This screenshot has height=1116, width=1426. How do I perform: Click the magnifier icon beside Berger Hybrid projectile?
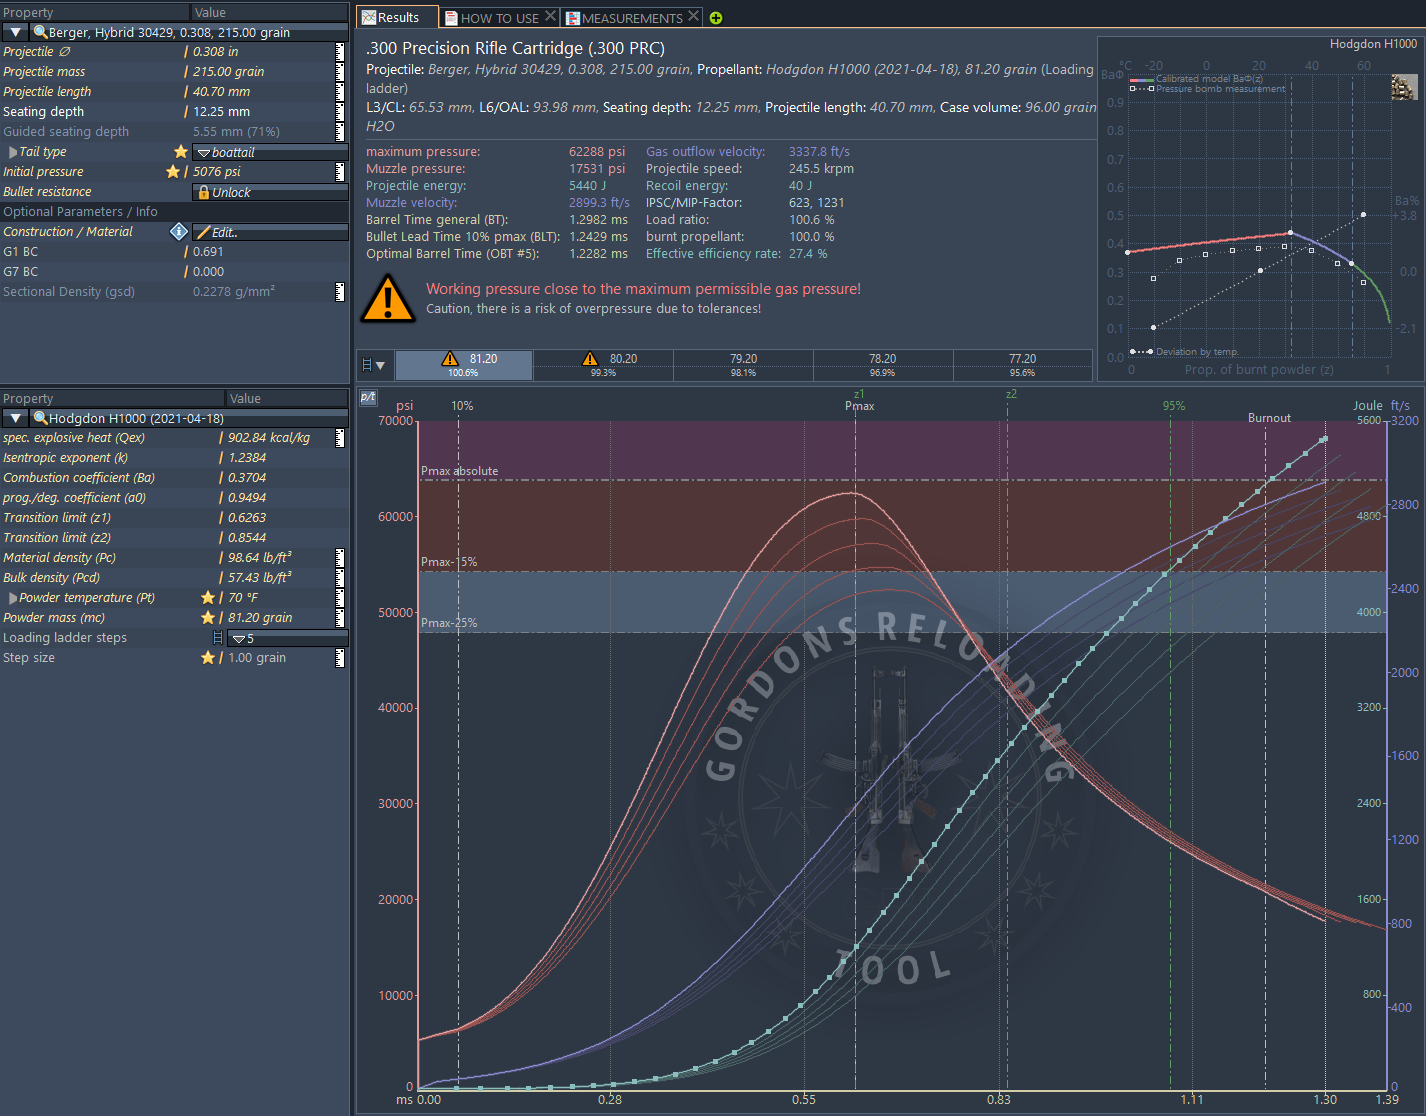pyautogui.click(x=40, y=32)
